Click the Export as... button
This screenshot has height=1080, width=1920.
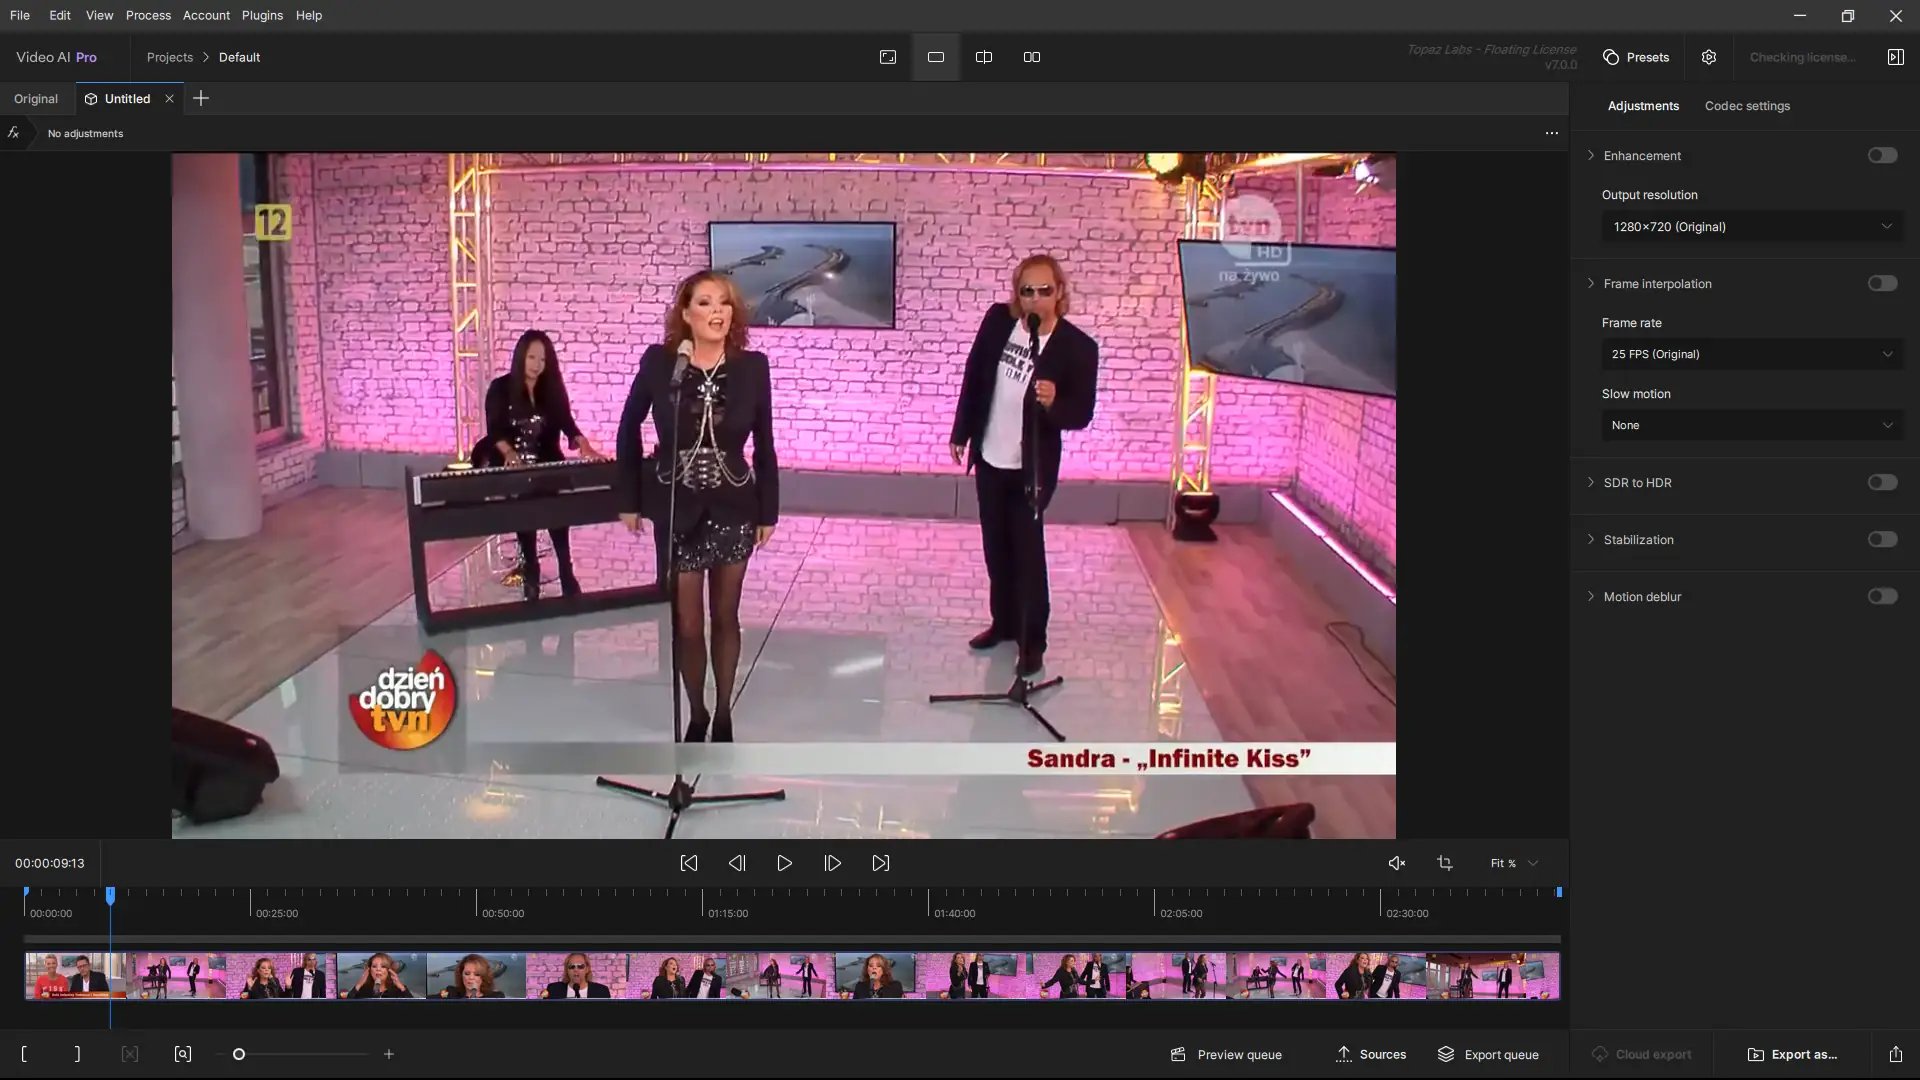click(1792, 1054)
